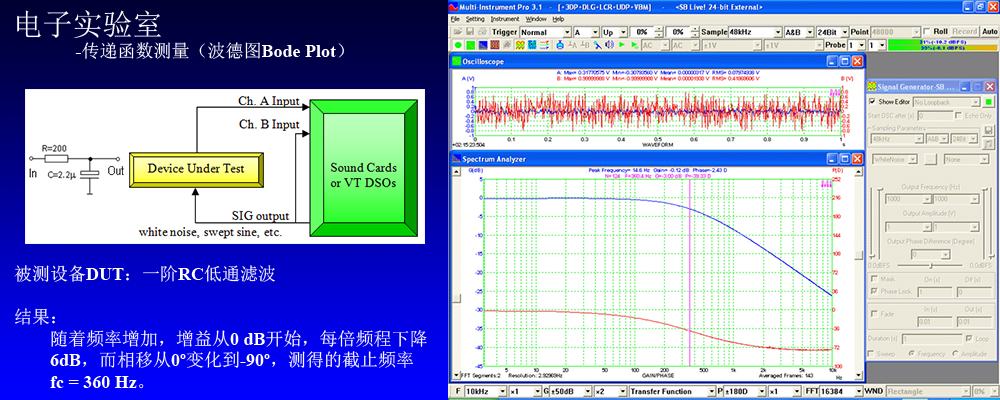This screenshot has height=400, width=1000.
Task: Open the FFT size 16384 dropdown
Action: [841, 391]
